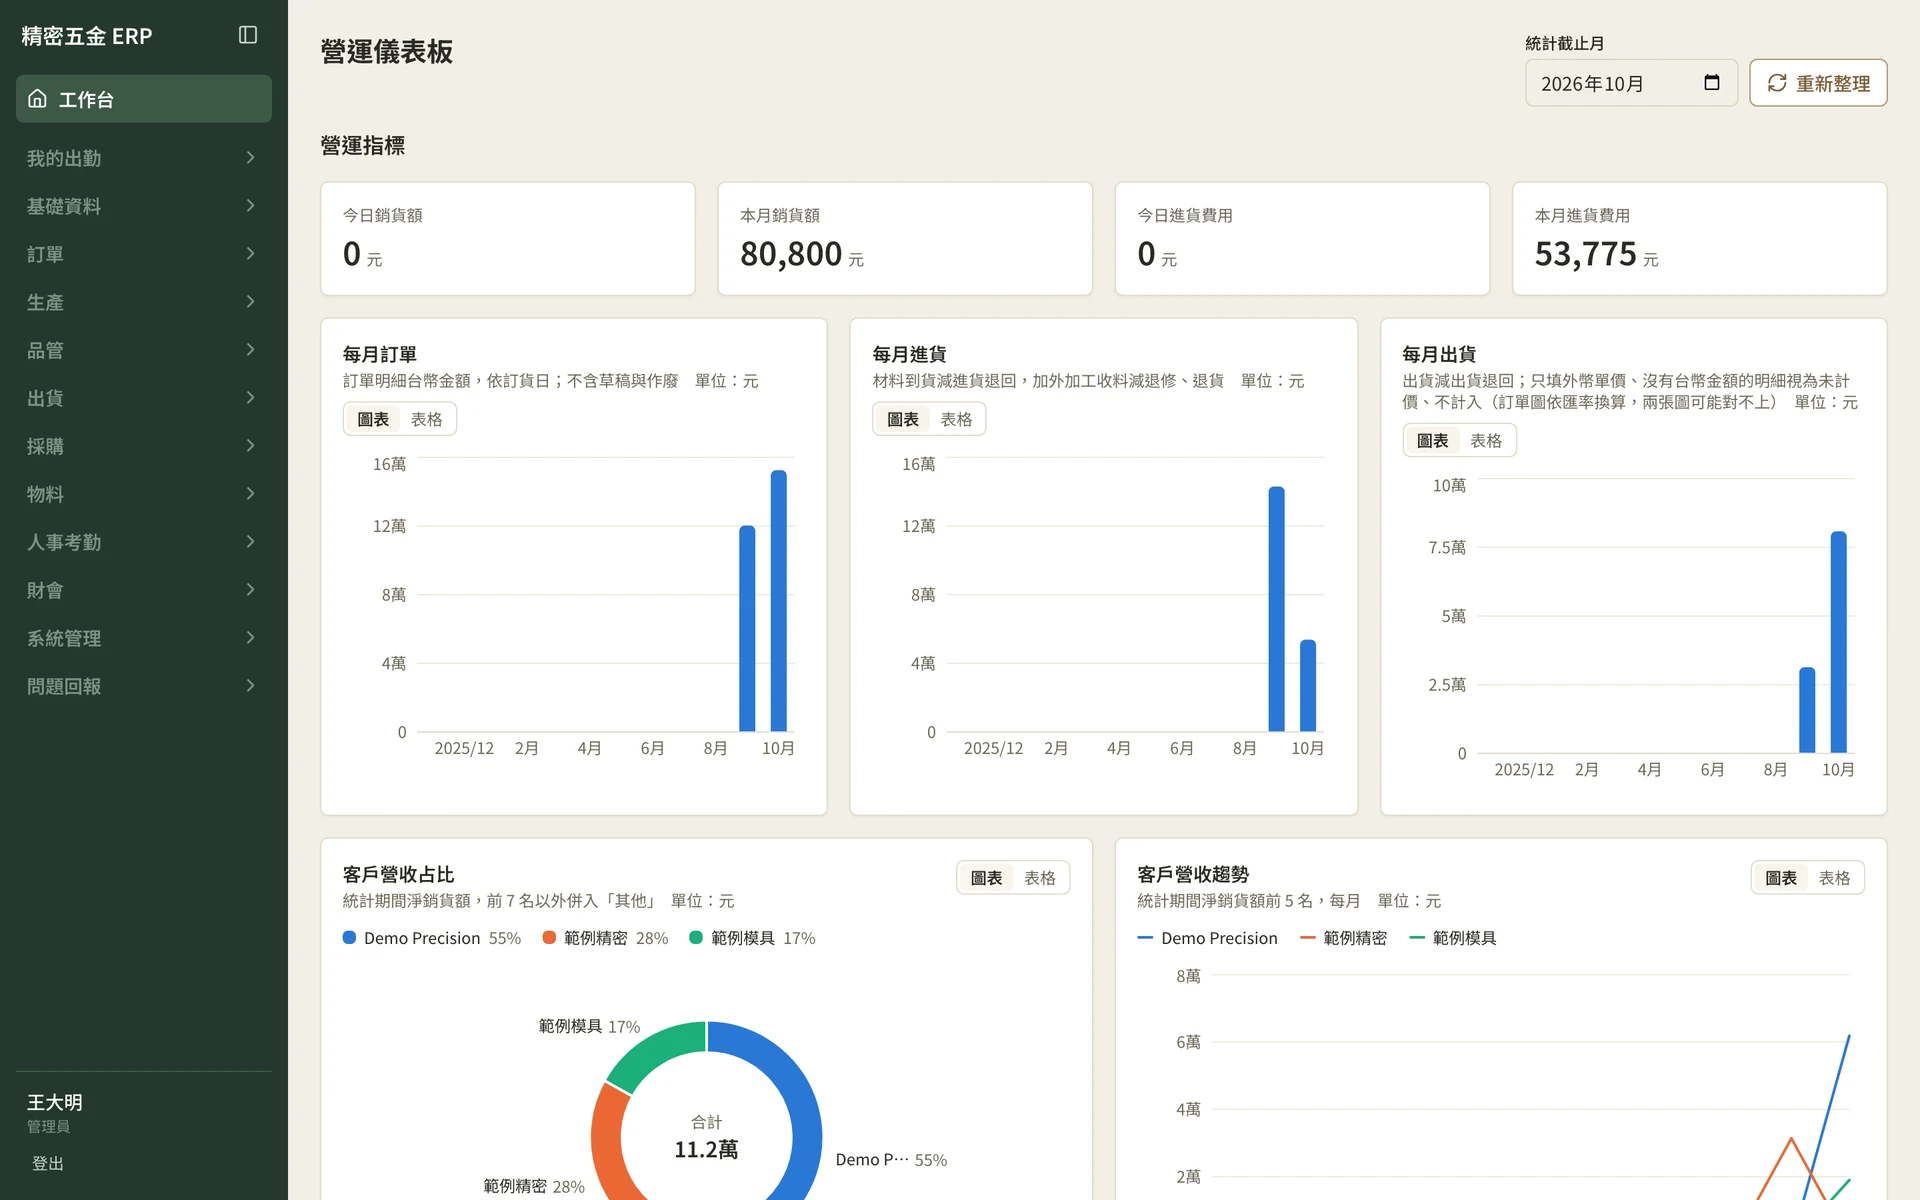The width and height of the screenshot is (1920, 1200).
Task: Expand the 訂單 menu chevron
Action: pos(250,254)
